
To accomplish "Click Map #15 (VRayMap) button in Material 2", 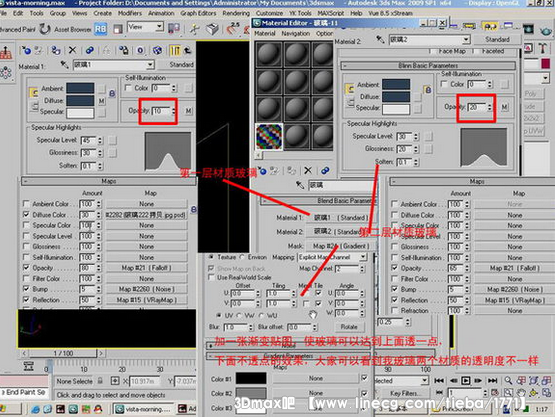I will click(514, 300).
